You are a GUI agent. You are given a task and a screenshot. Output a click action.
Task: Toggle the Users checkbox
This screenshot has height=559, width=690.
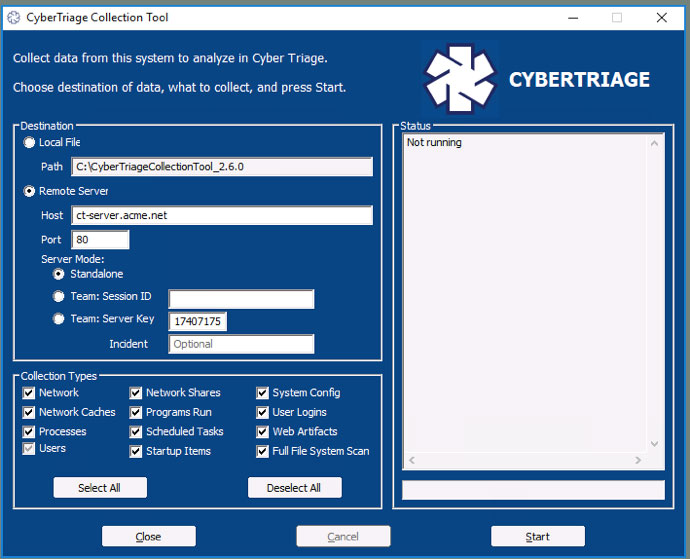pyautogui.click(x=29, y=449)
